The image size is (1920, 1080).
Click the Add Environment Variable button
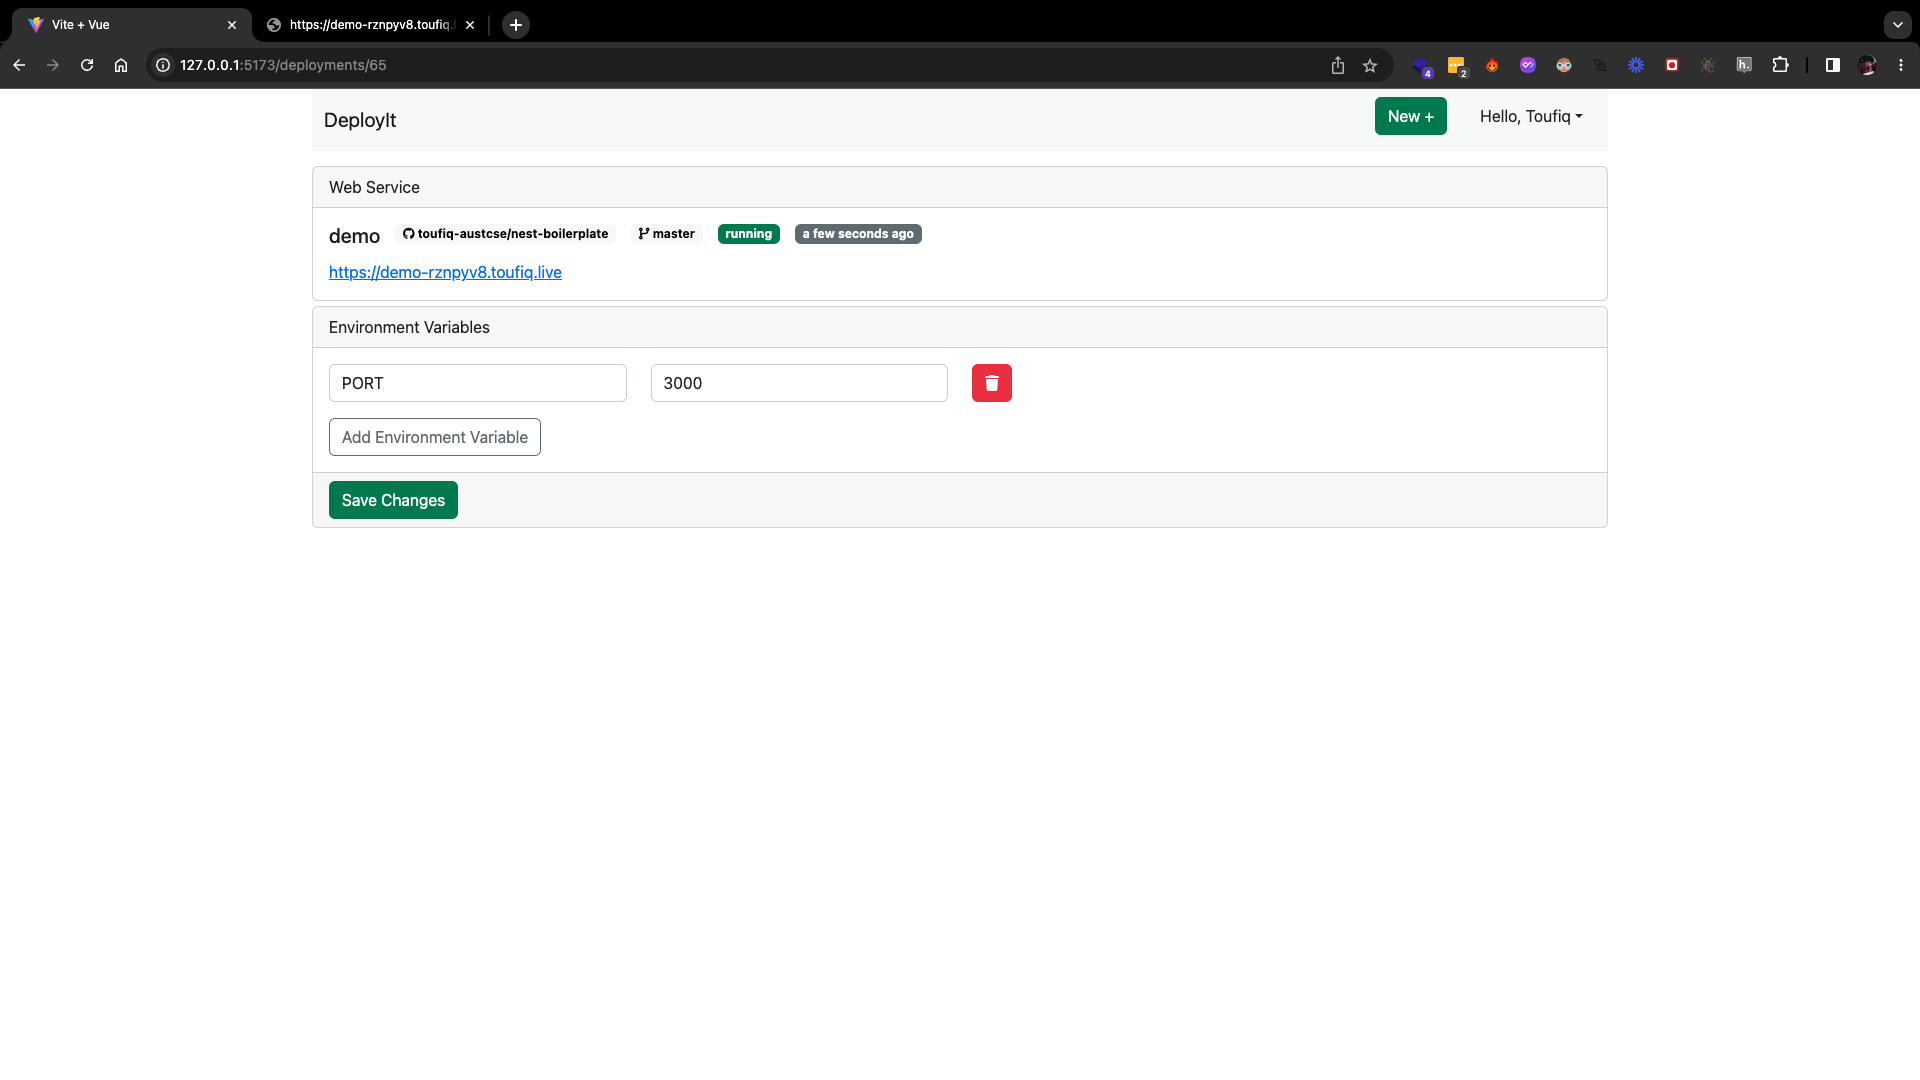pos(434,437)
